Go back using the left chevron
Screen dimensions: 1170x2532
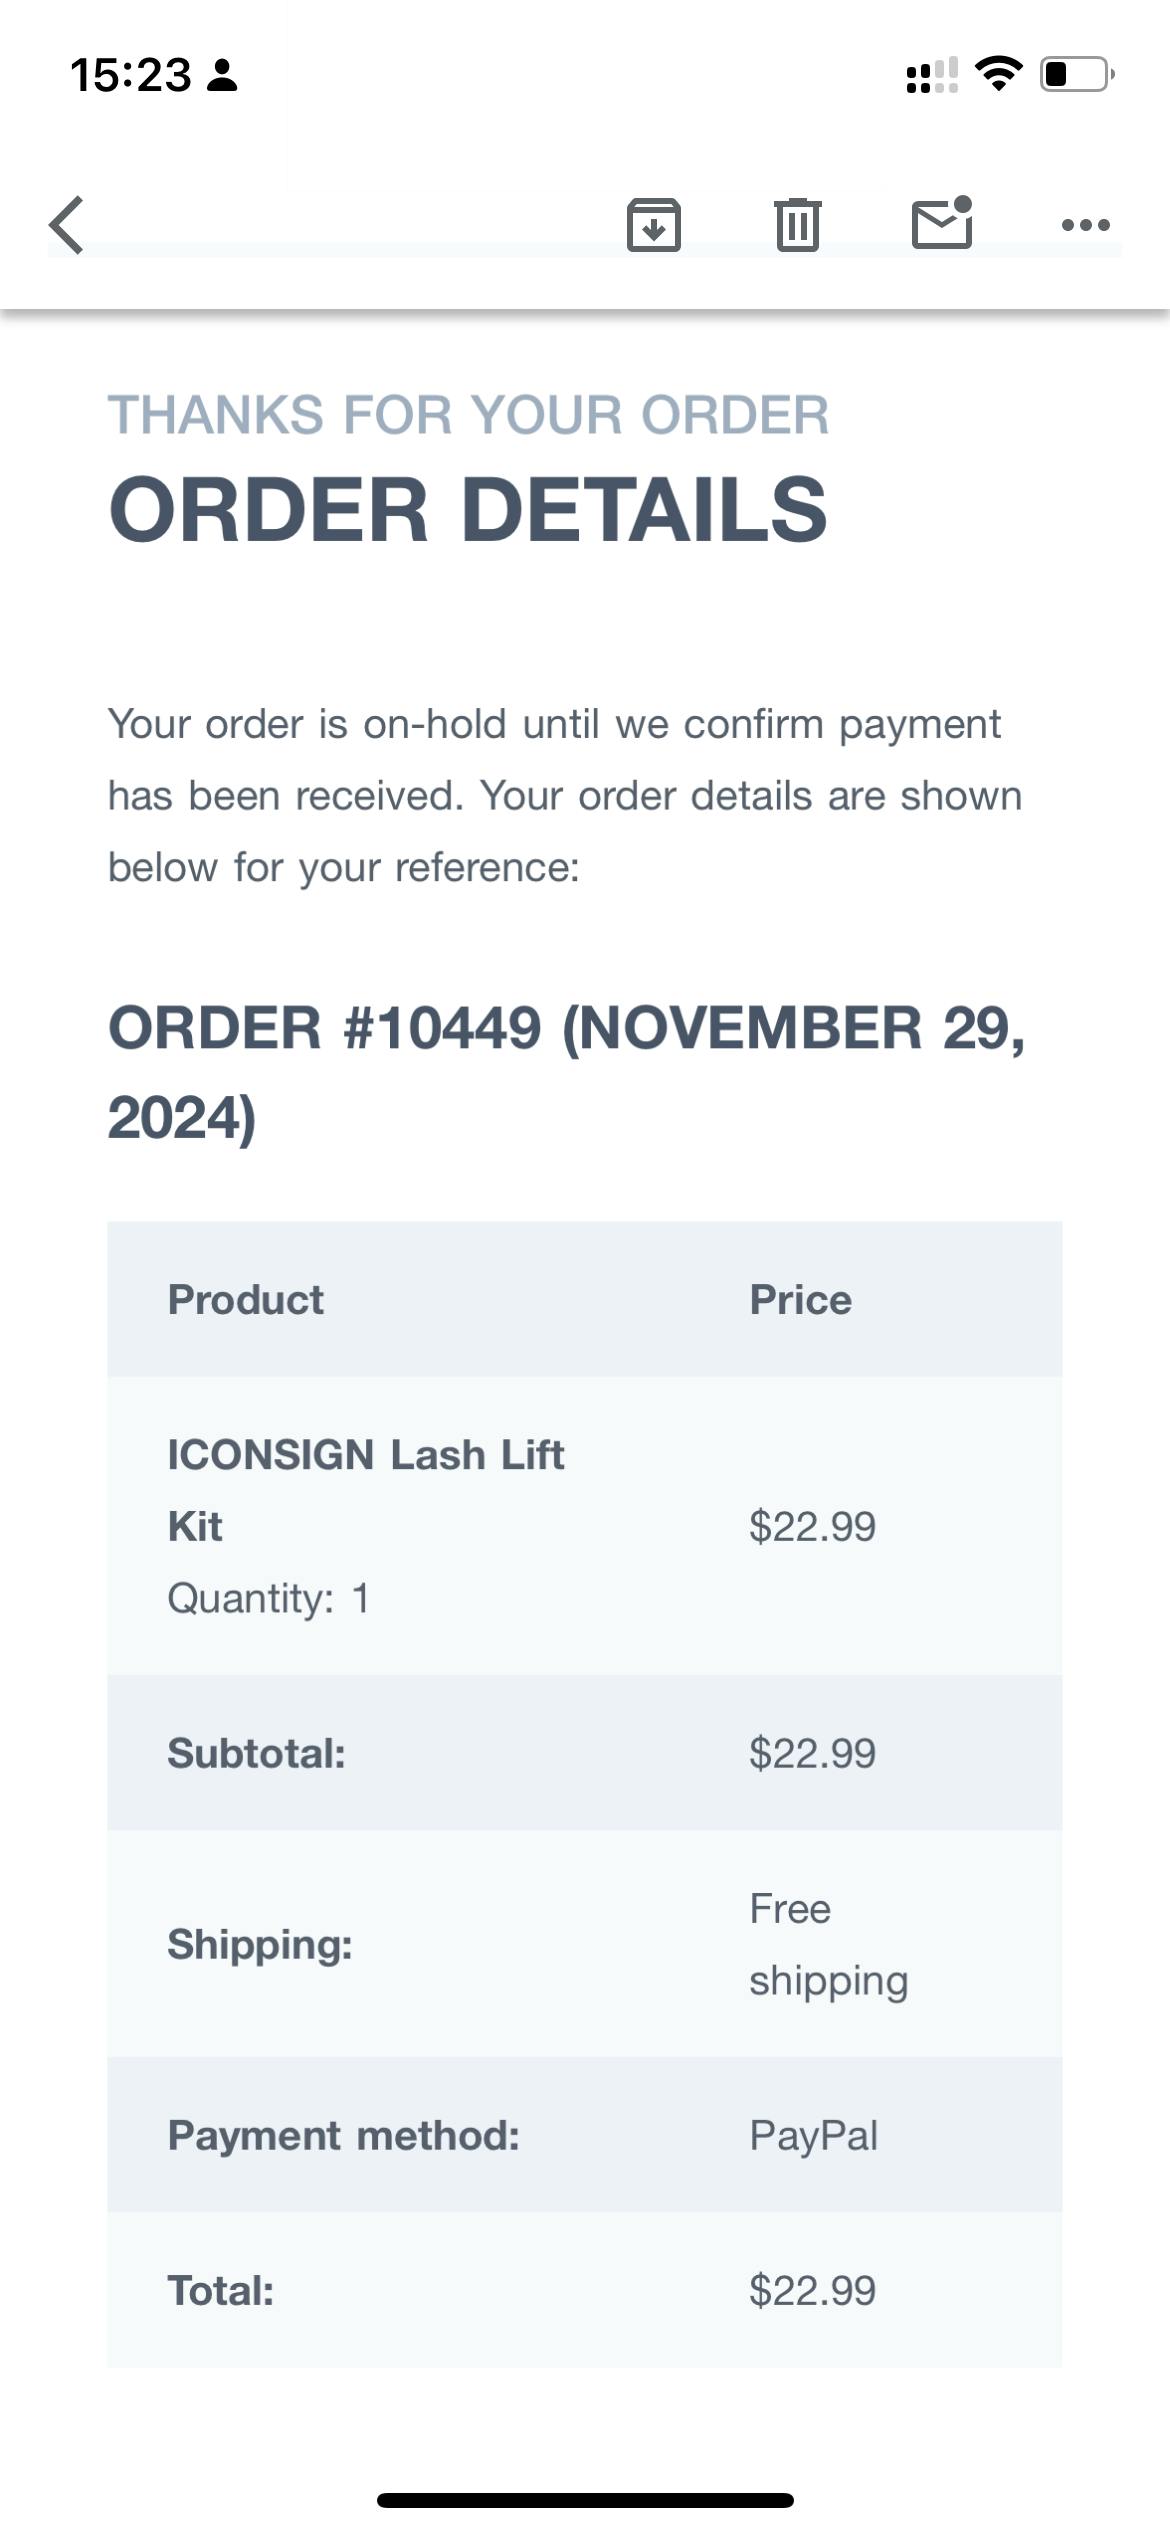[67, 225]
